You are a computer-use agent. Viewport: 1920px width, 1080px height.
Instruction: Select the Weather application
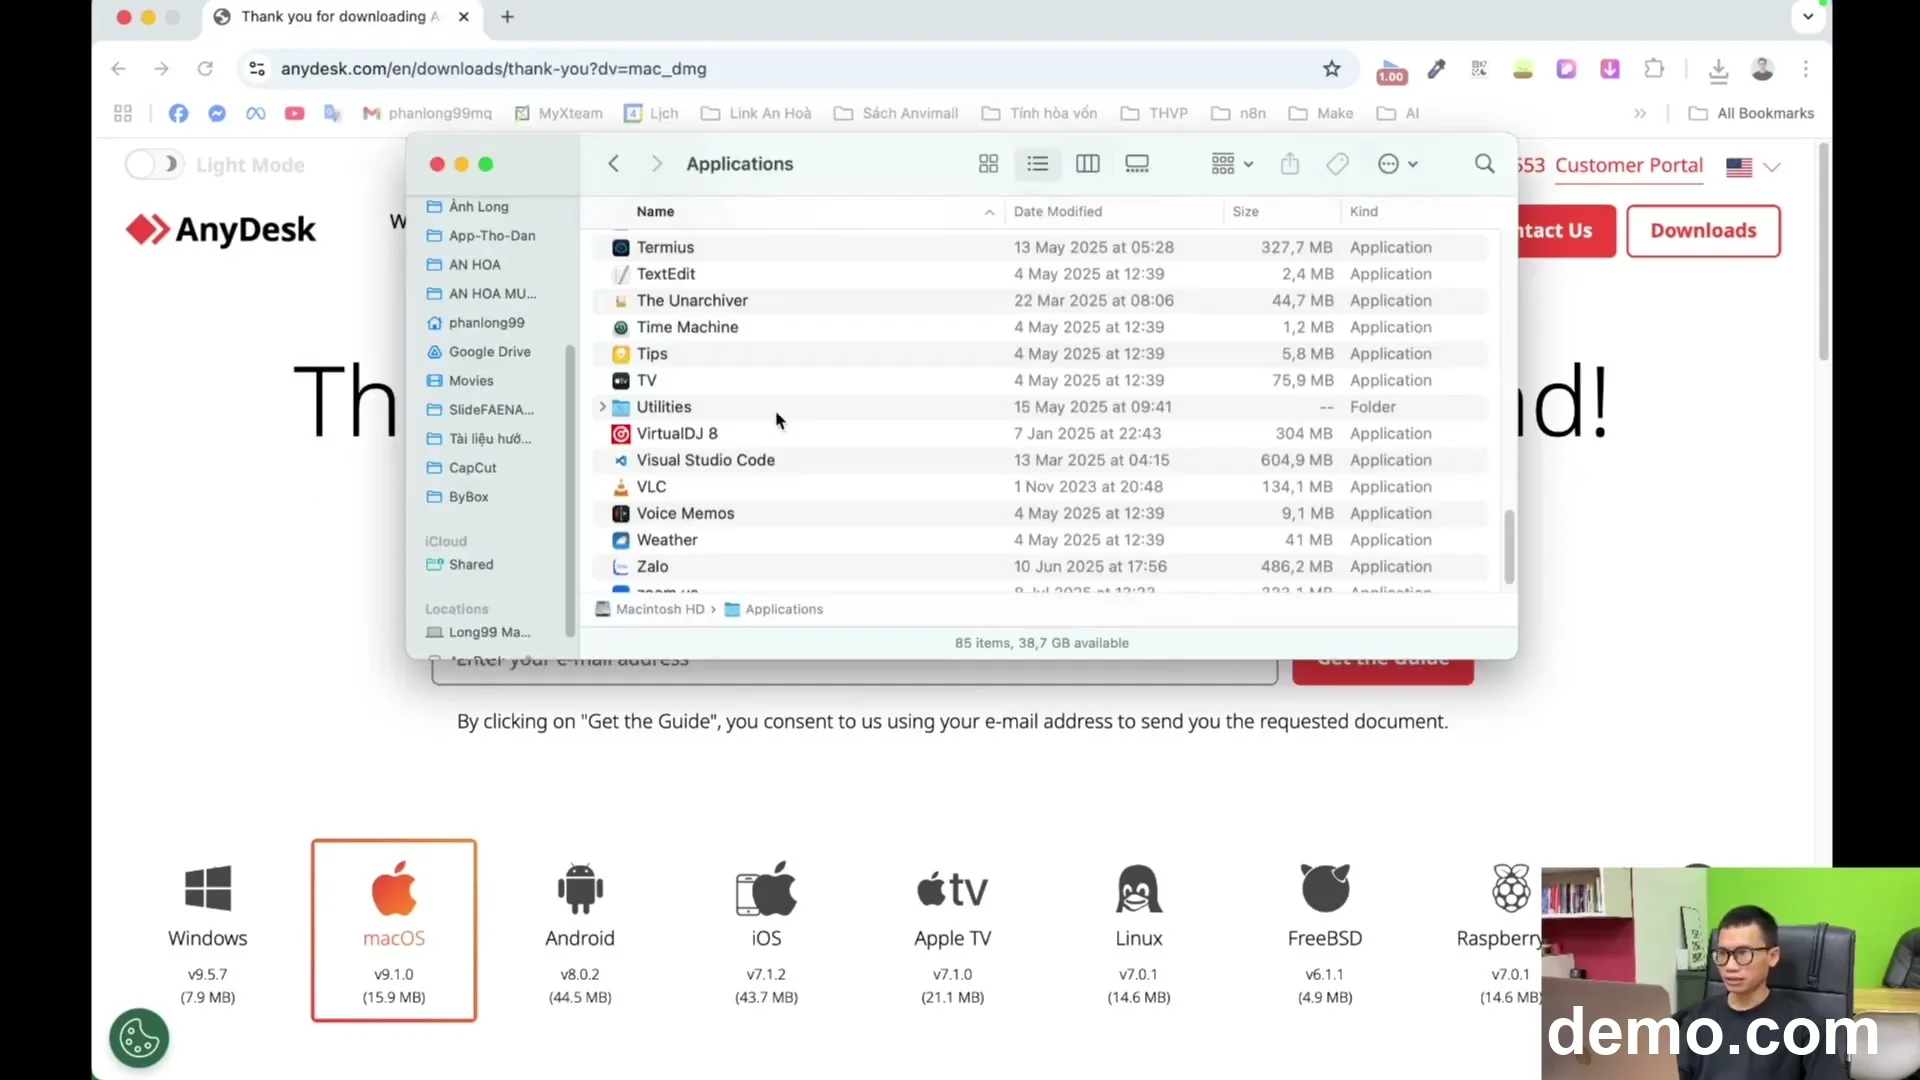[1040, 540]
